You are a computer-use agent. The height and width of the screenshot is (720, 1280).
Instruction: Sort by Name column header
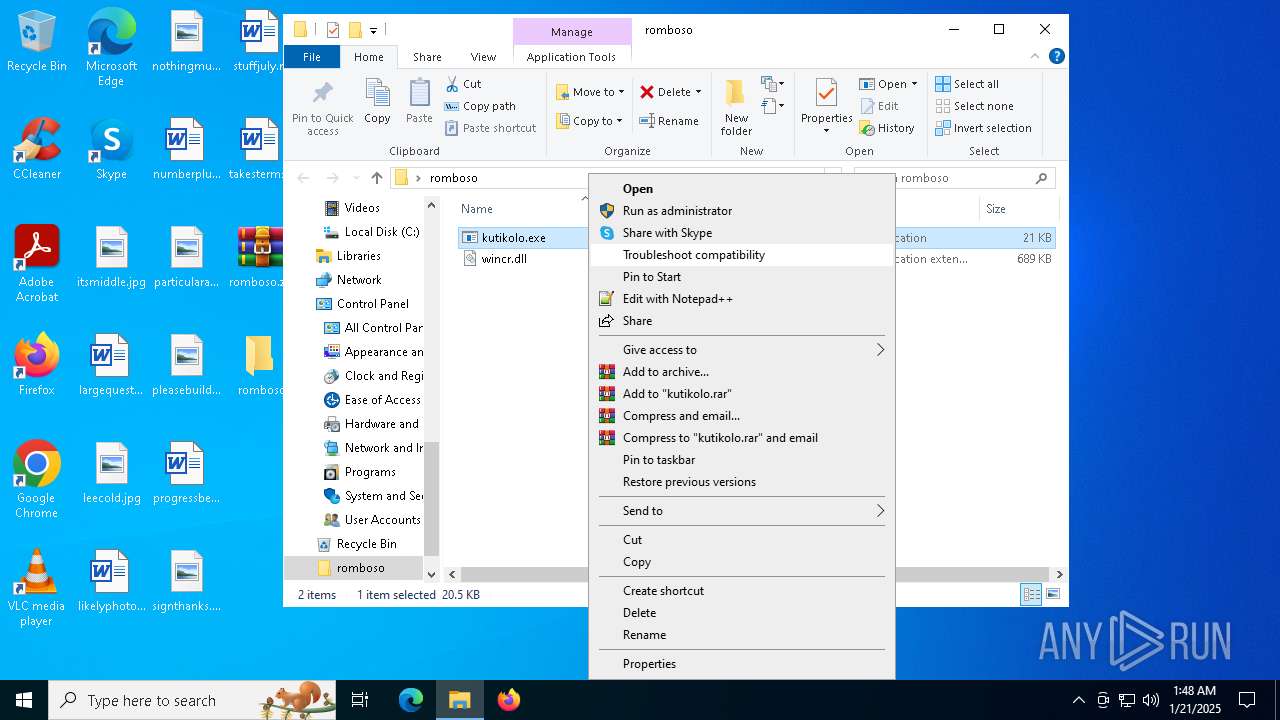477,209
